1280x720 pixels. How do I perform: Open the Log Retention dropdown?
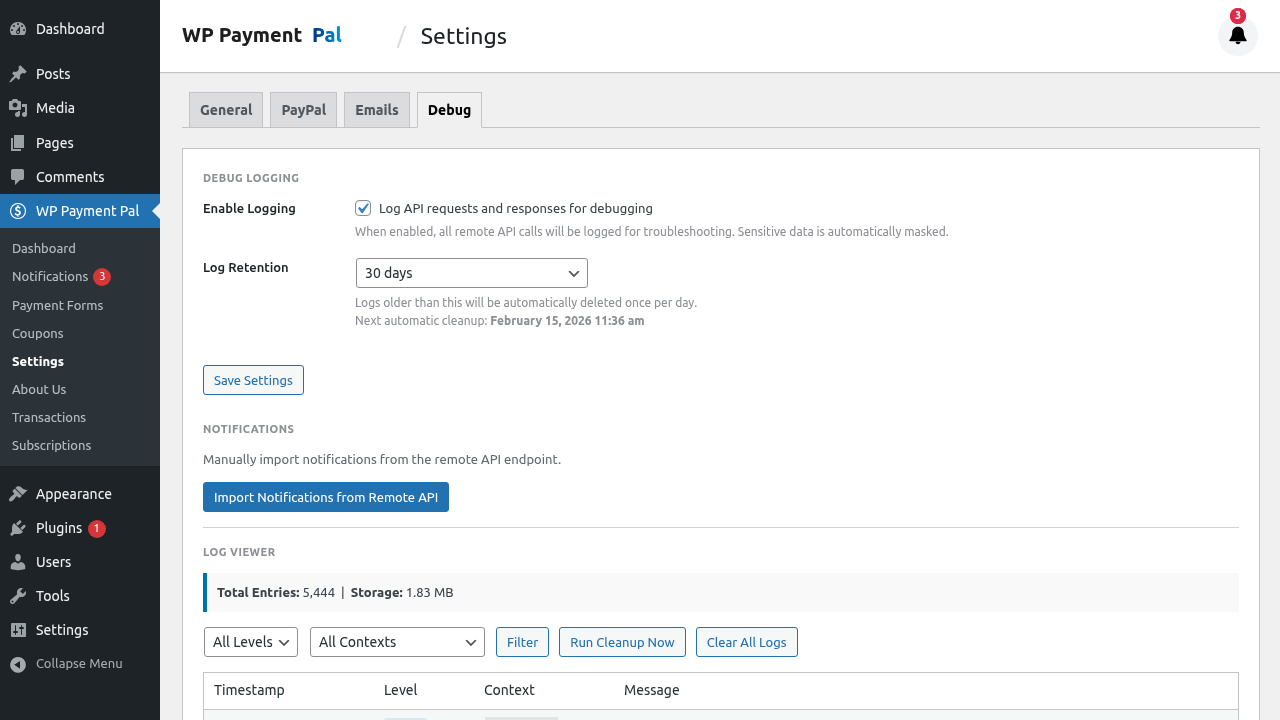tap(471, 272)
